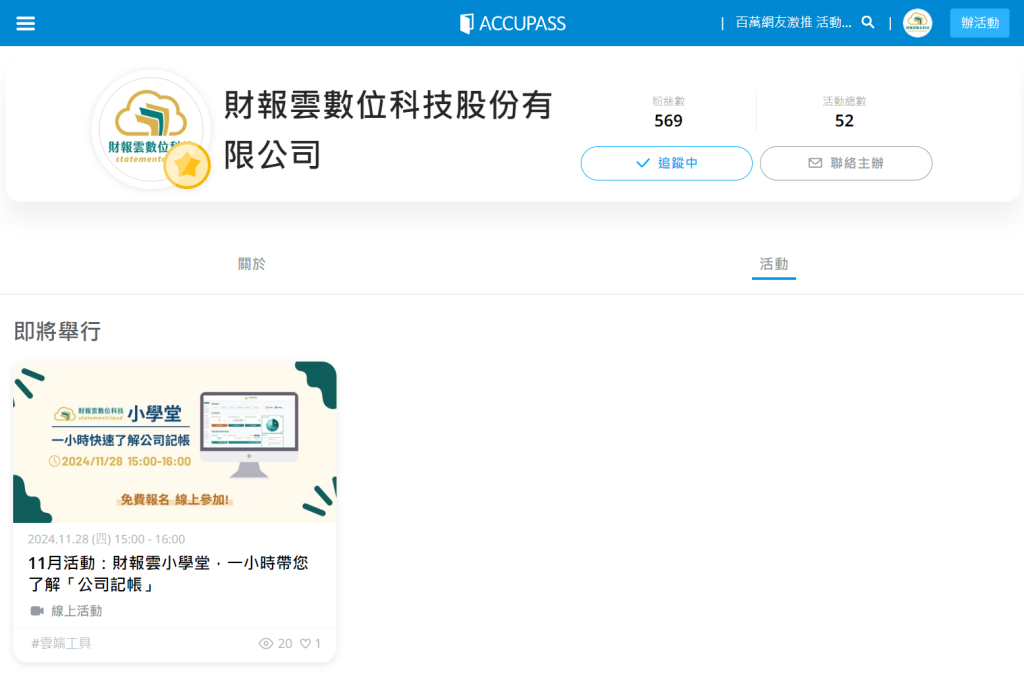Click the gold star badge

(x=187, y=166)
